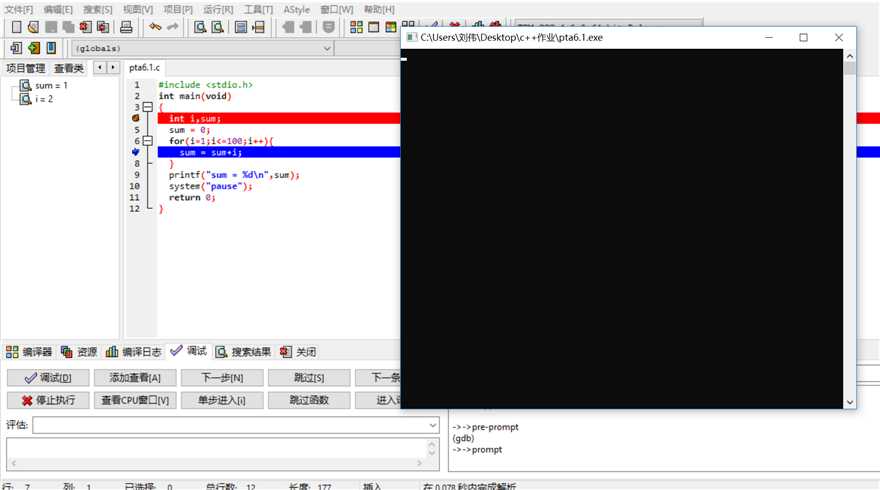Click line 9 printf statement in editor

point(234,175)
